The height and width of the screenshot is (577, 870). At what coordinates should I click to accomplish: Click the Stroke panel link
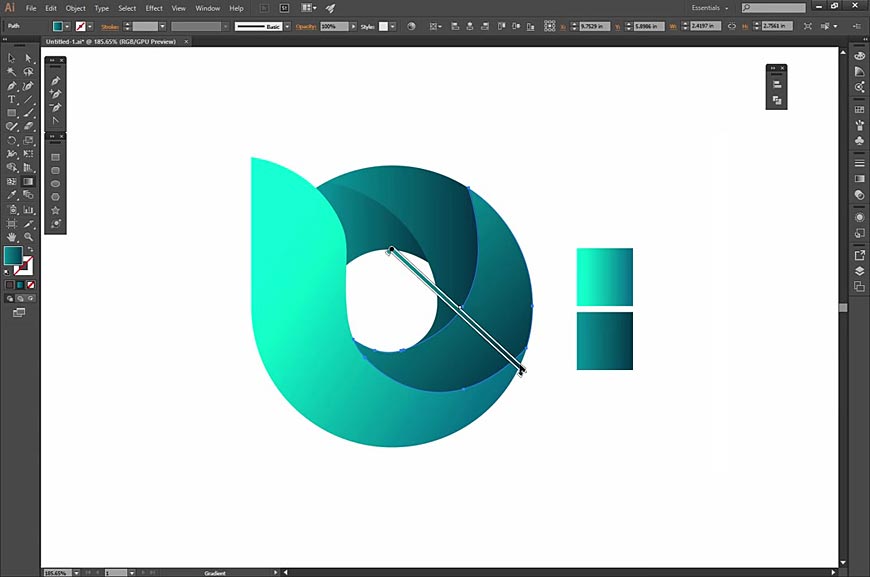coord(109,26)
